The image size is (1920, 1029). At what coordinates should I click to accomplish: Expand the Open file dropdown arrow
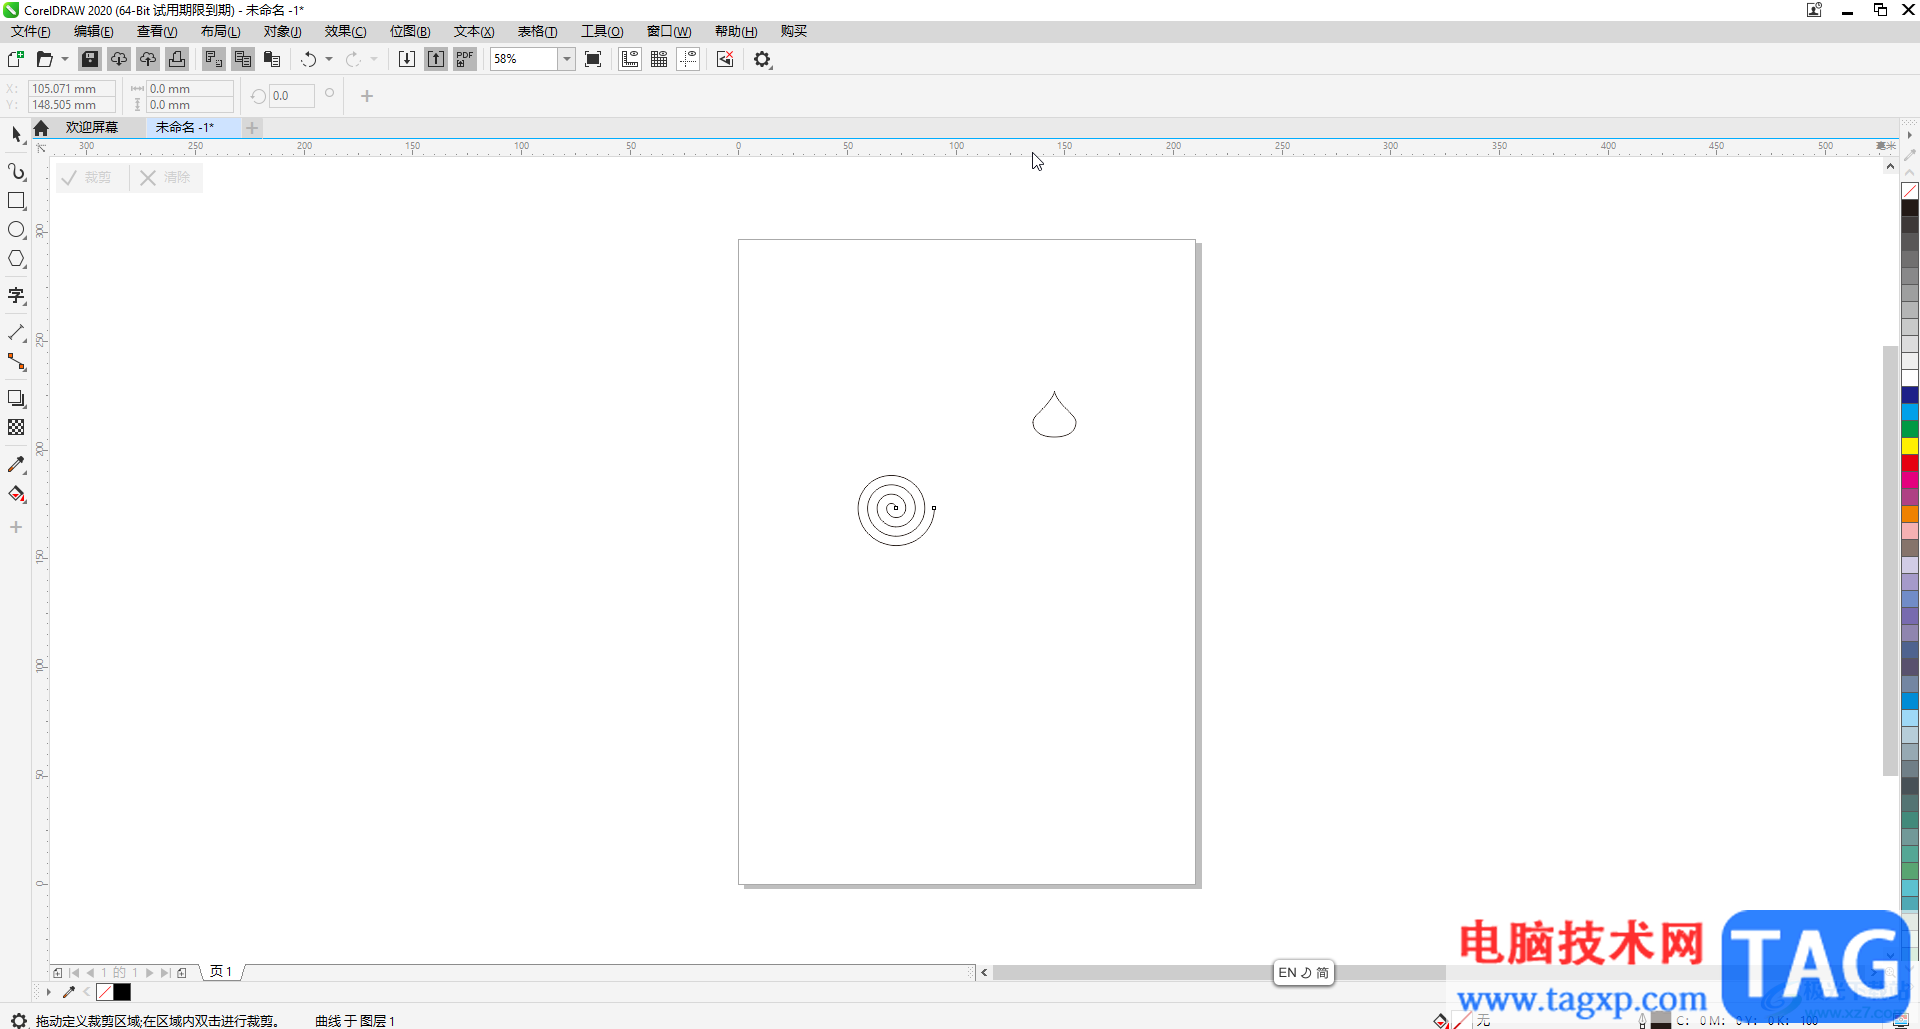coord(65,59)
